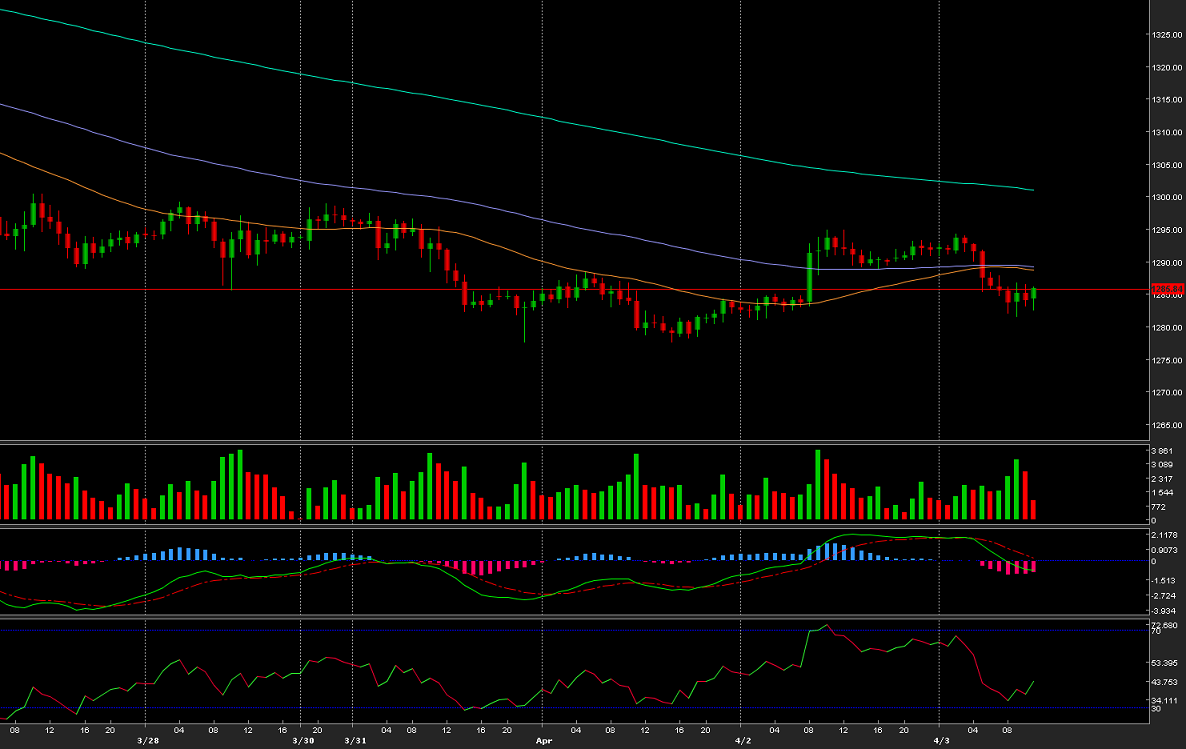Click the -2.724 MACD scale value
The height and width of the screenshot is (749, 1186).
tap(1163, 596)
